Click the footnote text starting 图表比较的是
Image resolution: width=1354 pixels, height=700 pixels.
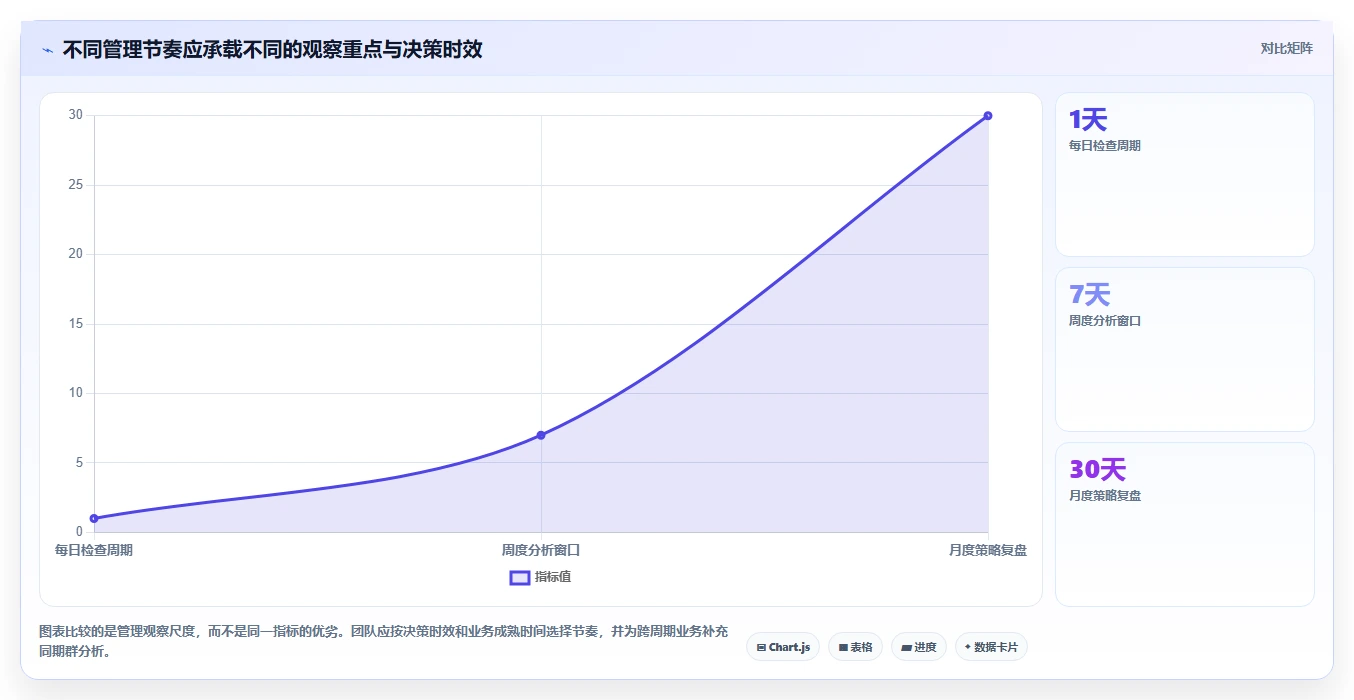(384, 642)
